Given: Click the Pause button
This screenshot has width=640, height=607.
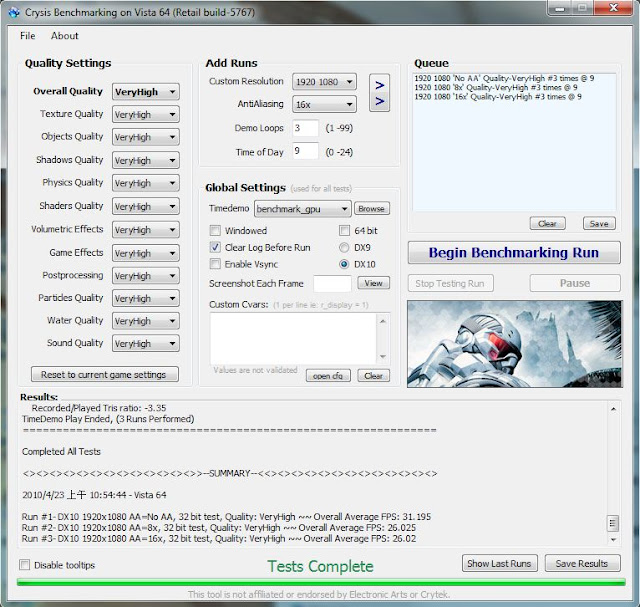Looking at the screenshot, I should click(575, 283).
